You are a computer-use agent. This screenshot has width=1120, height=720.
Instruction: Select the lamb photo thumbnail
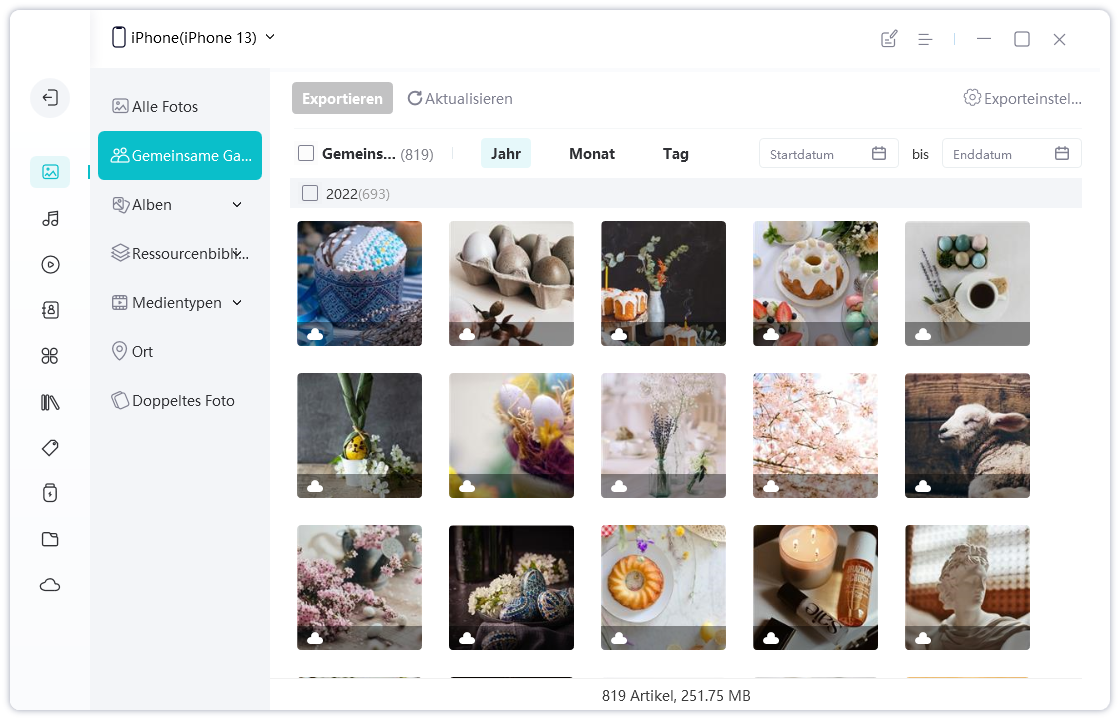(x=967, y=435)
